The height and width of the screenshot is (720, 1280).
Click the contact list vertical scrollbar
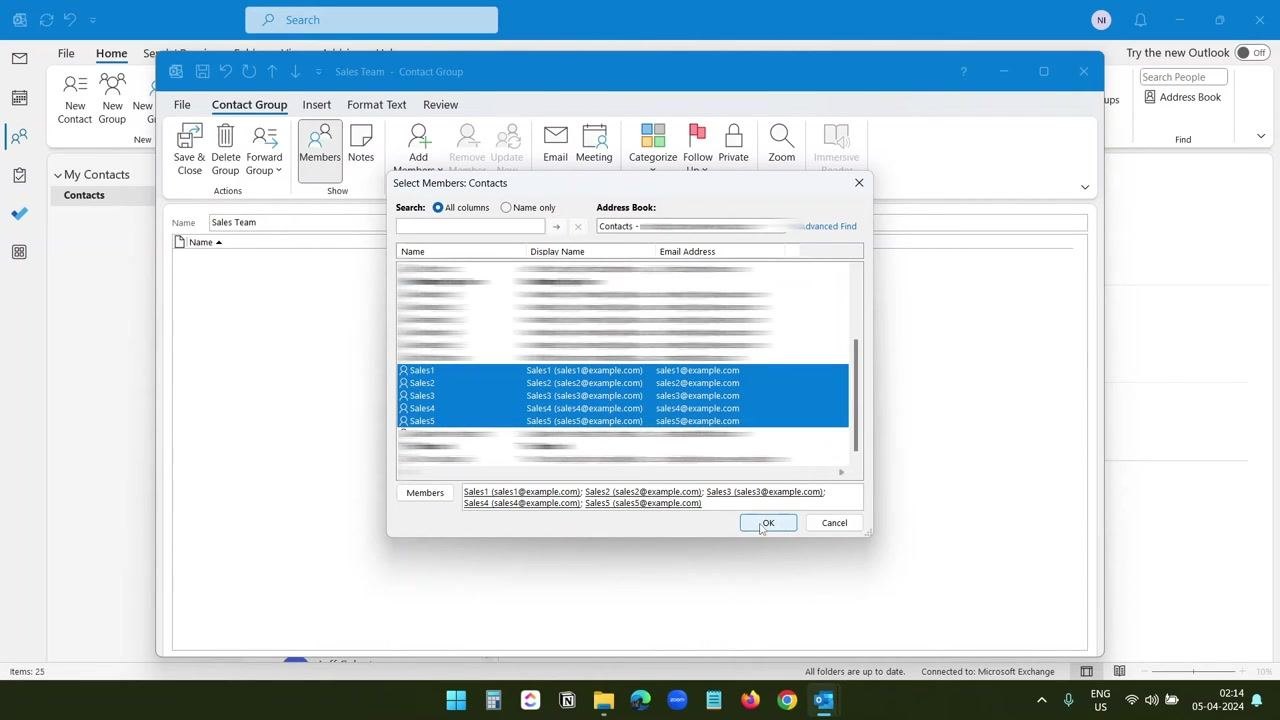coord(856,395)
